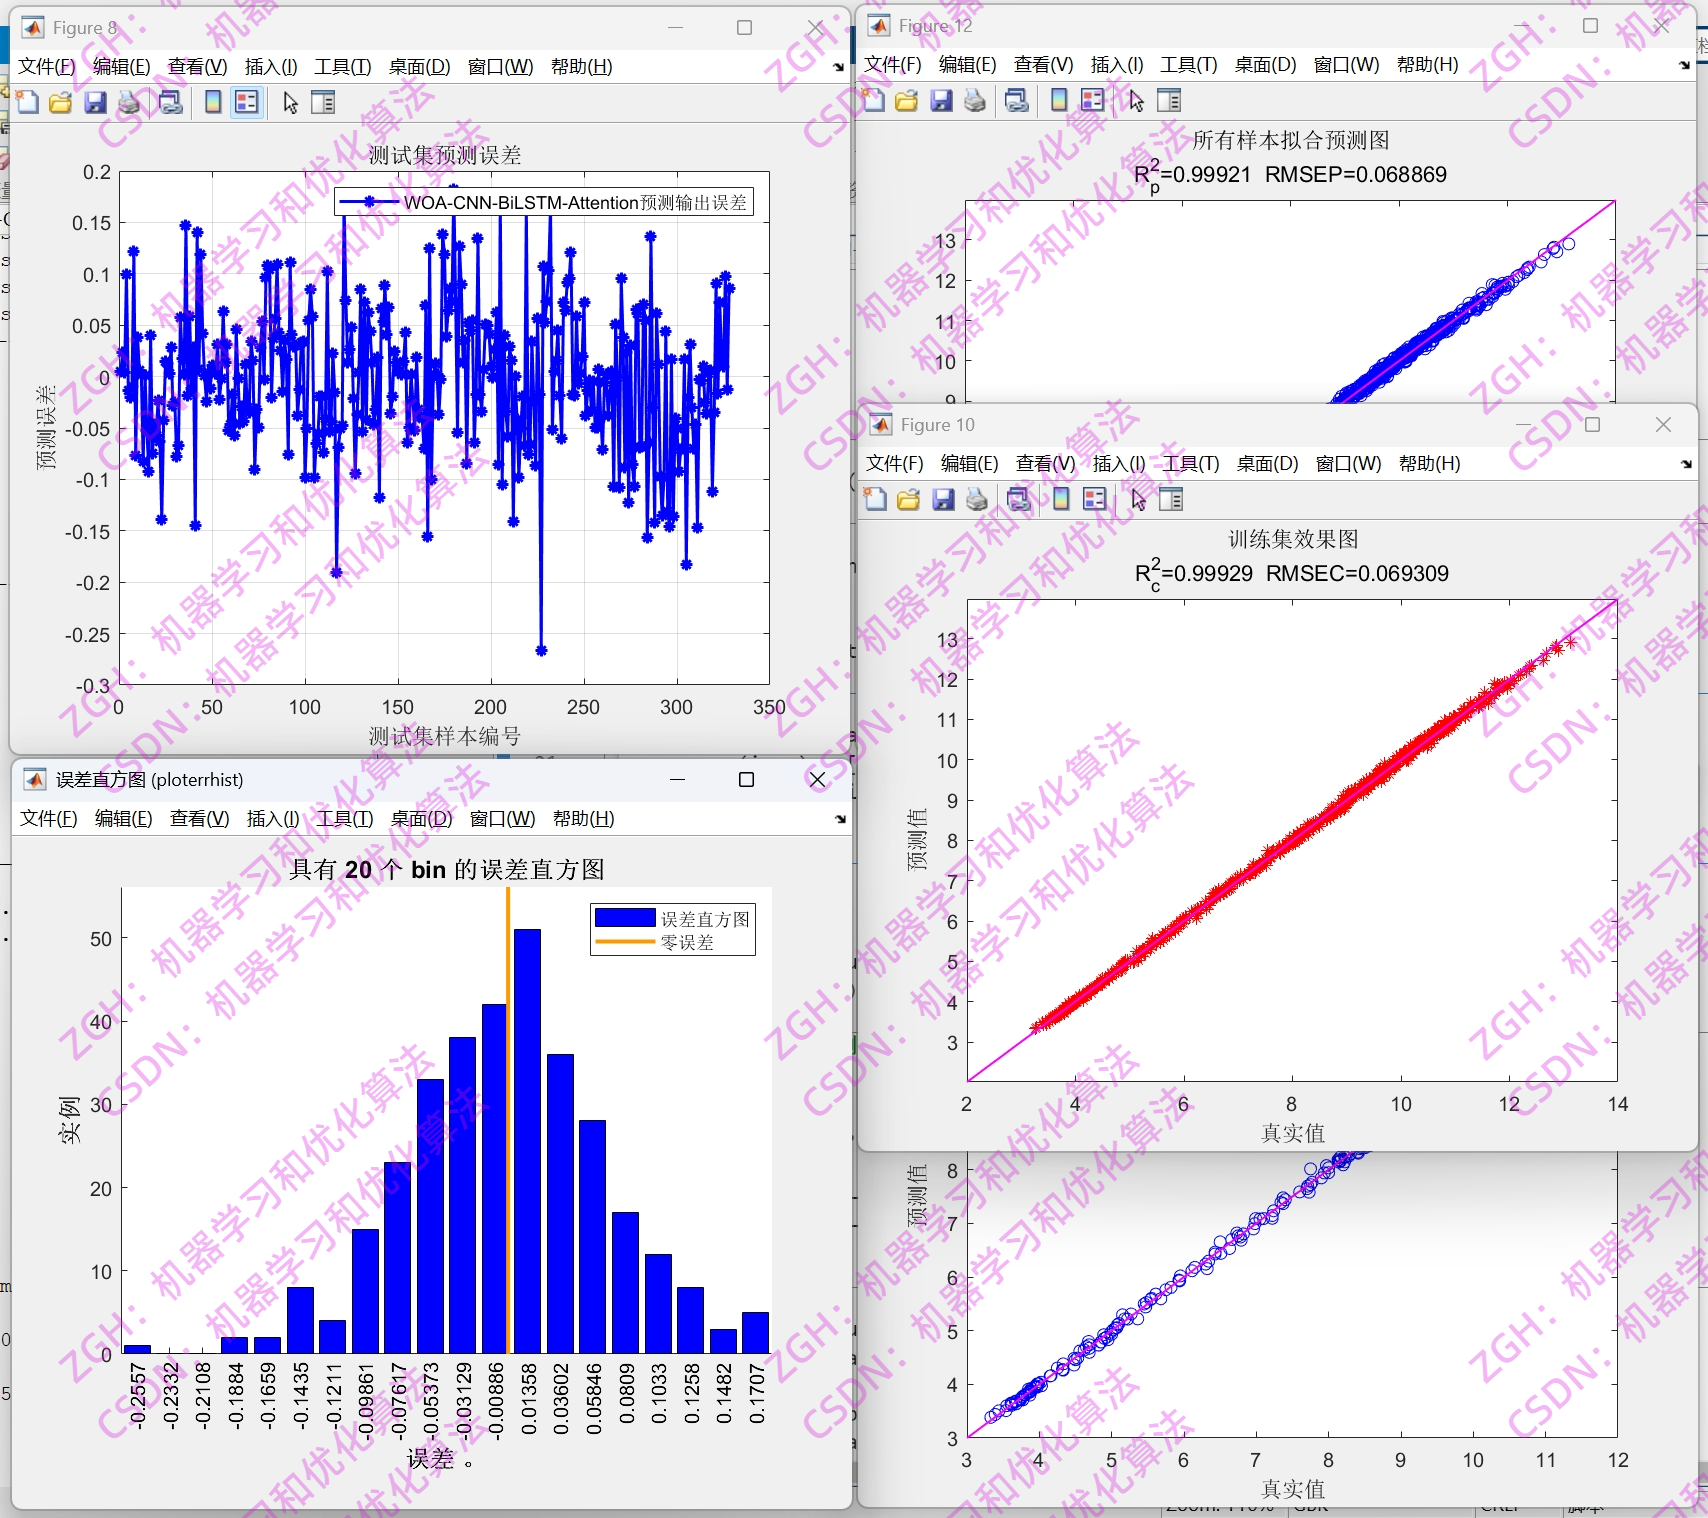The image size is (1708, 1518).
Task: Open 文件(F) menu in Figure 8
Action: click(47, 67)
